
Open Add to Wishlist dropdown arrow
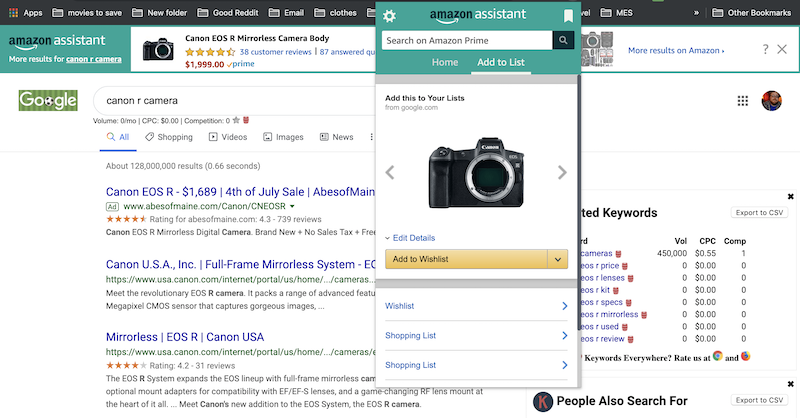558,259
